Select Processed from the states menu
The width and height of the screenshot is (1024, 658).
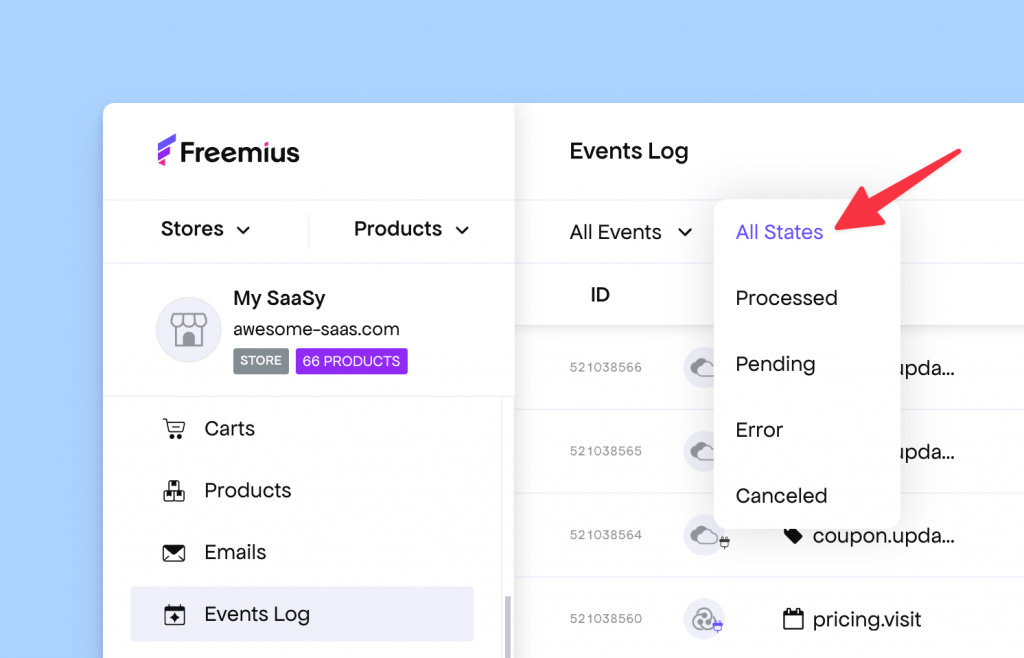pos(786,298)
